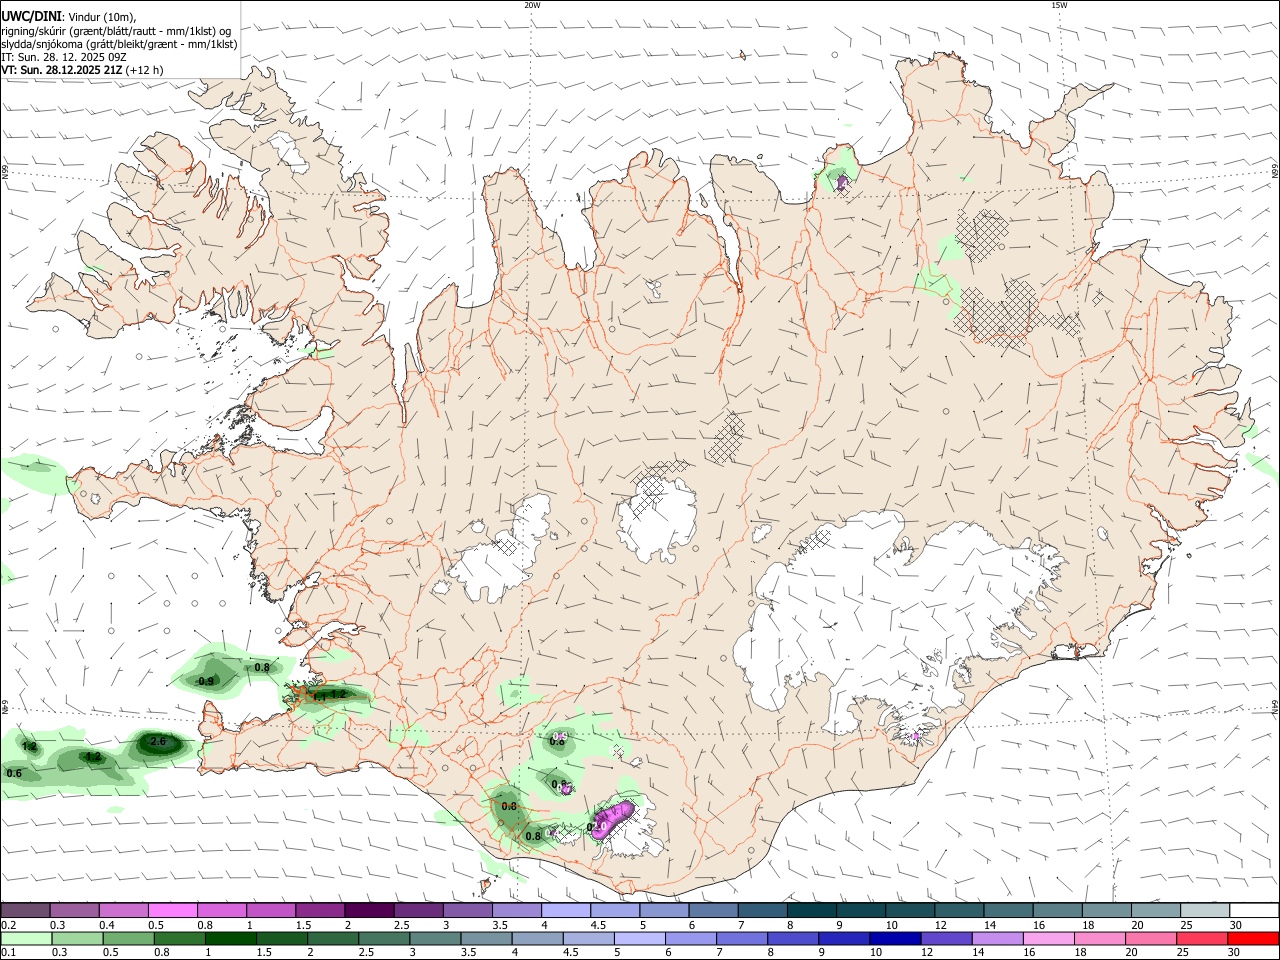This screenshot has height=960, width=1280.
Task: Click the magenta snowfall patch near the south coast
Action: (613, 818)
